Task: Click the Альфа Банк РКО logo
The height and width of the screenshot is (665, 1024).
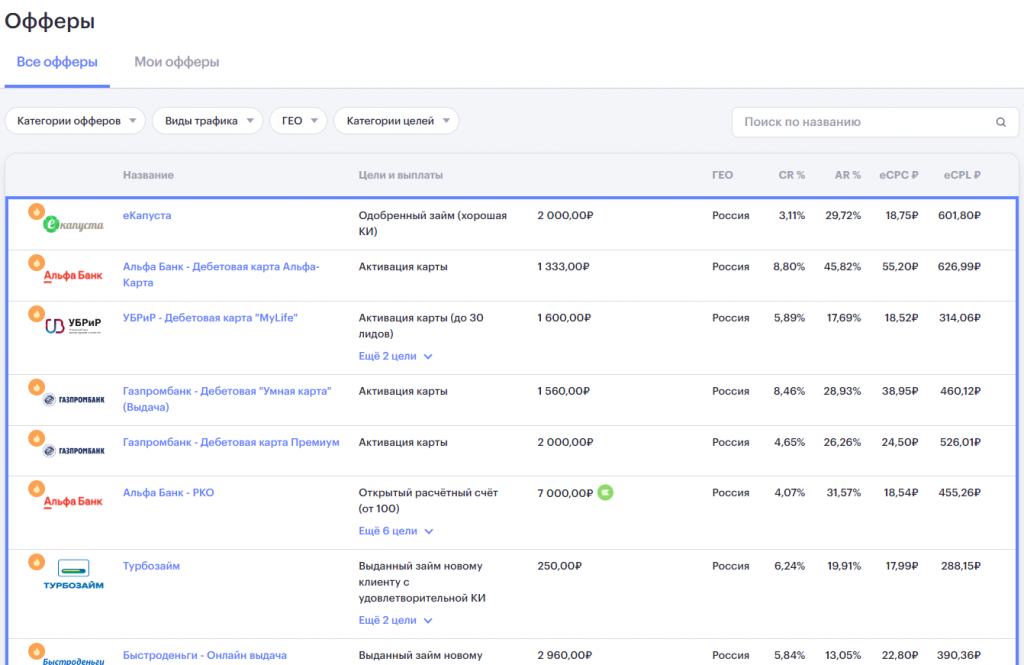Action: tap(73, 502)
